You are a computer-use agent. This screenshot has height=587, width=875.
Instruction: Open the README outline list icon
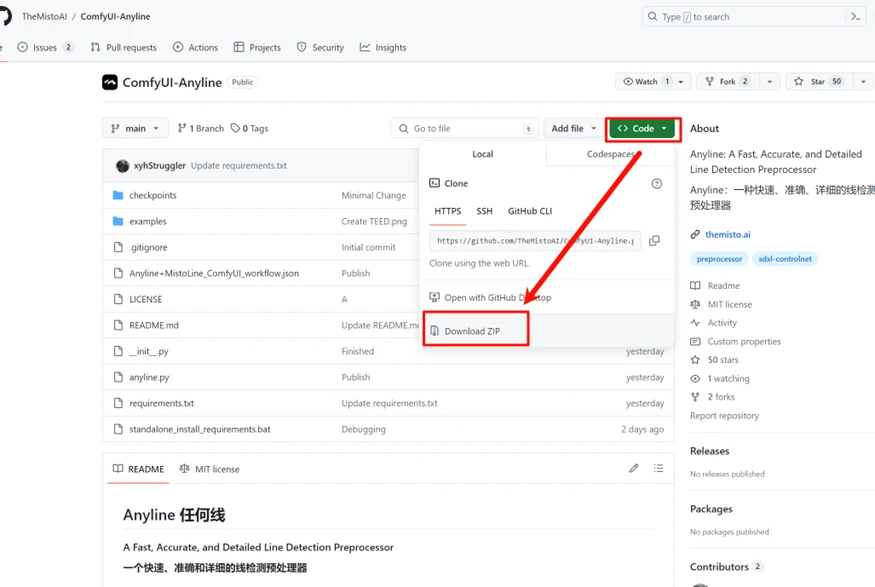(x=658, y=468)
